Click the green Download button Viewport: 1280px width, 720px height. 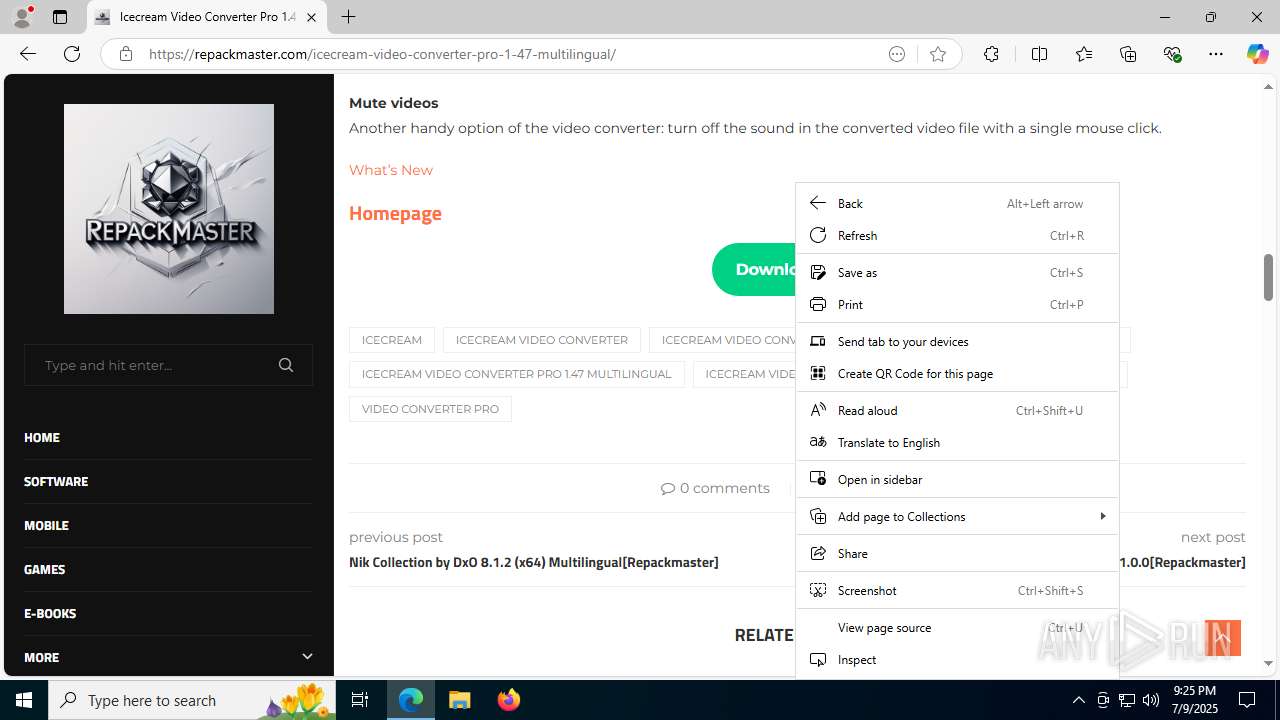click(755, 269)
